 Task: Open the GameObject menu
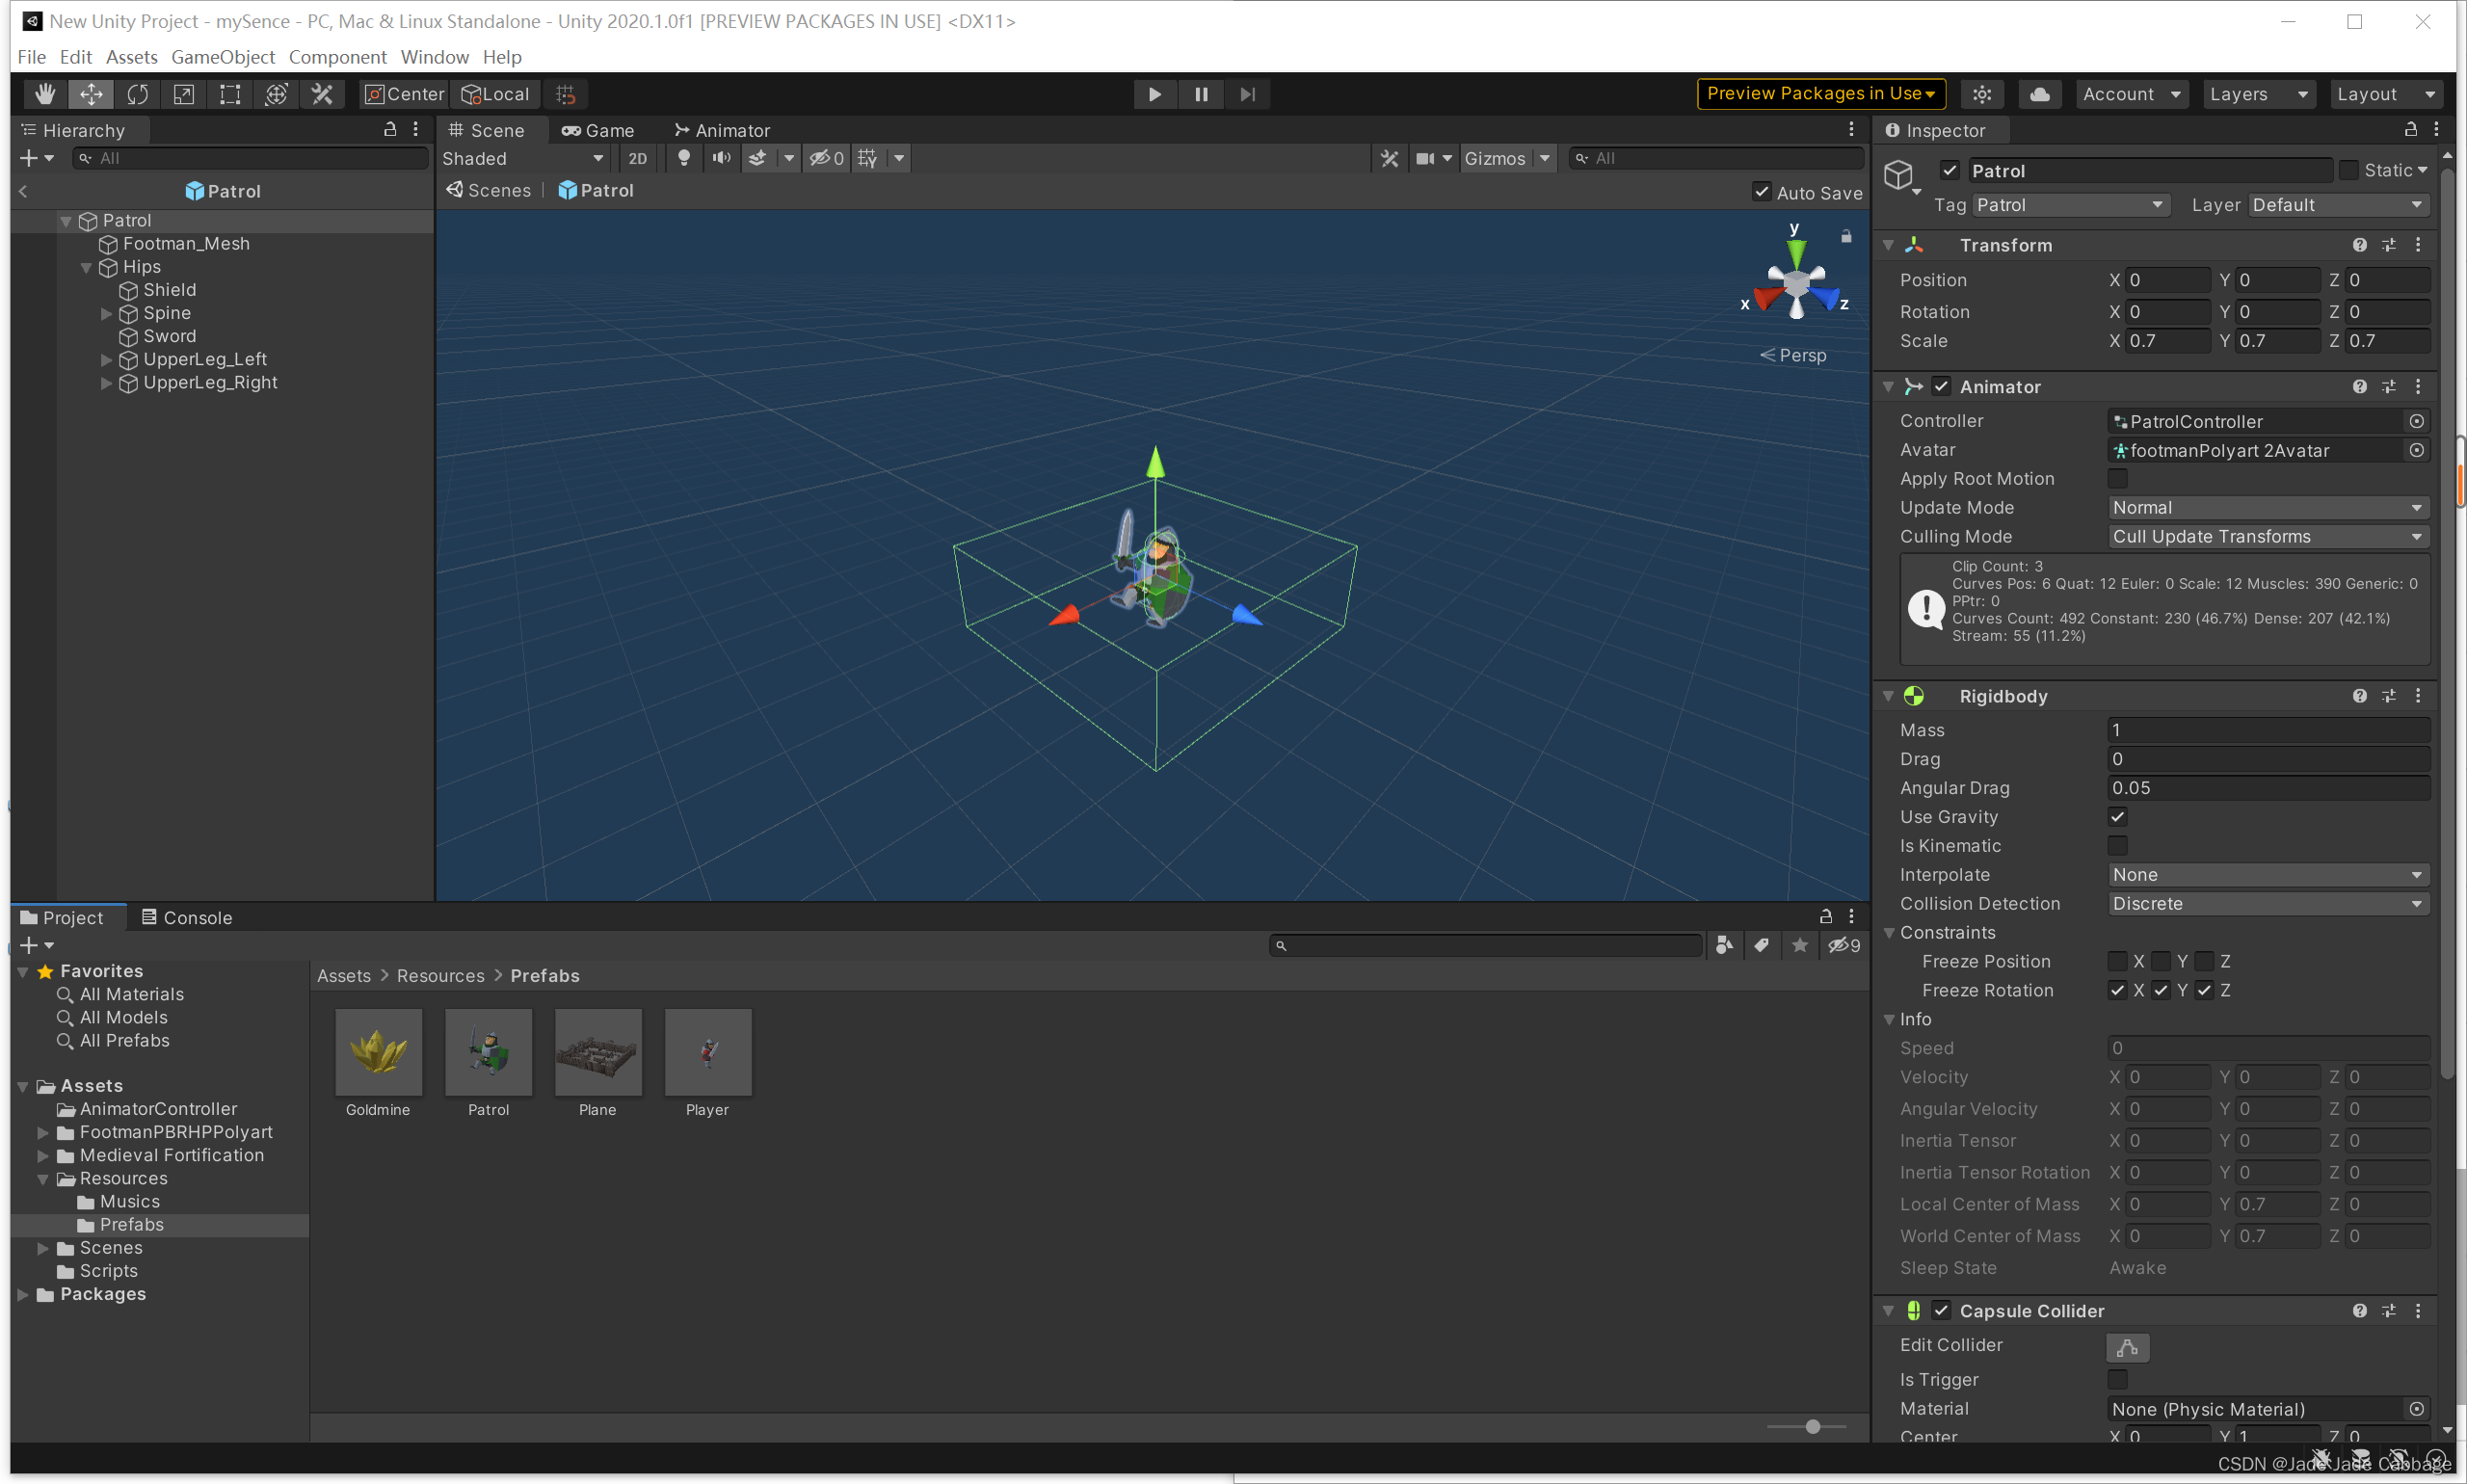222,57
